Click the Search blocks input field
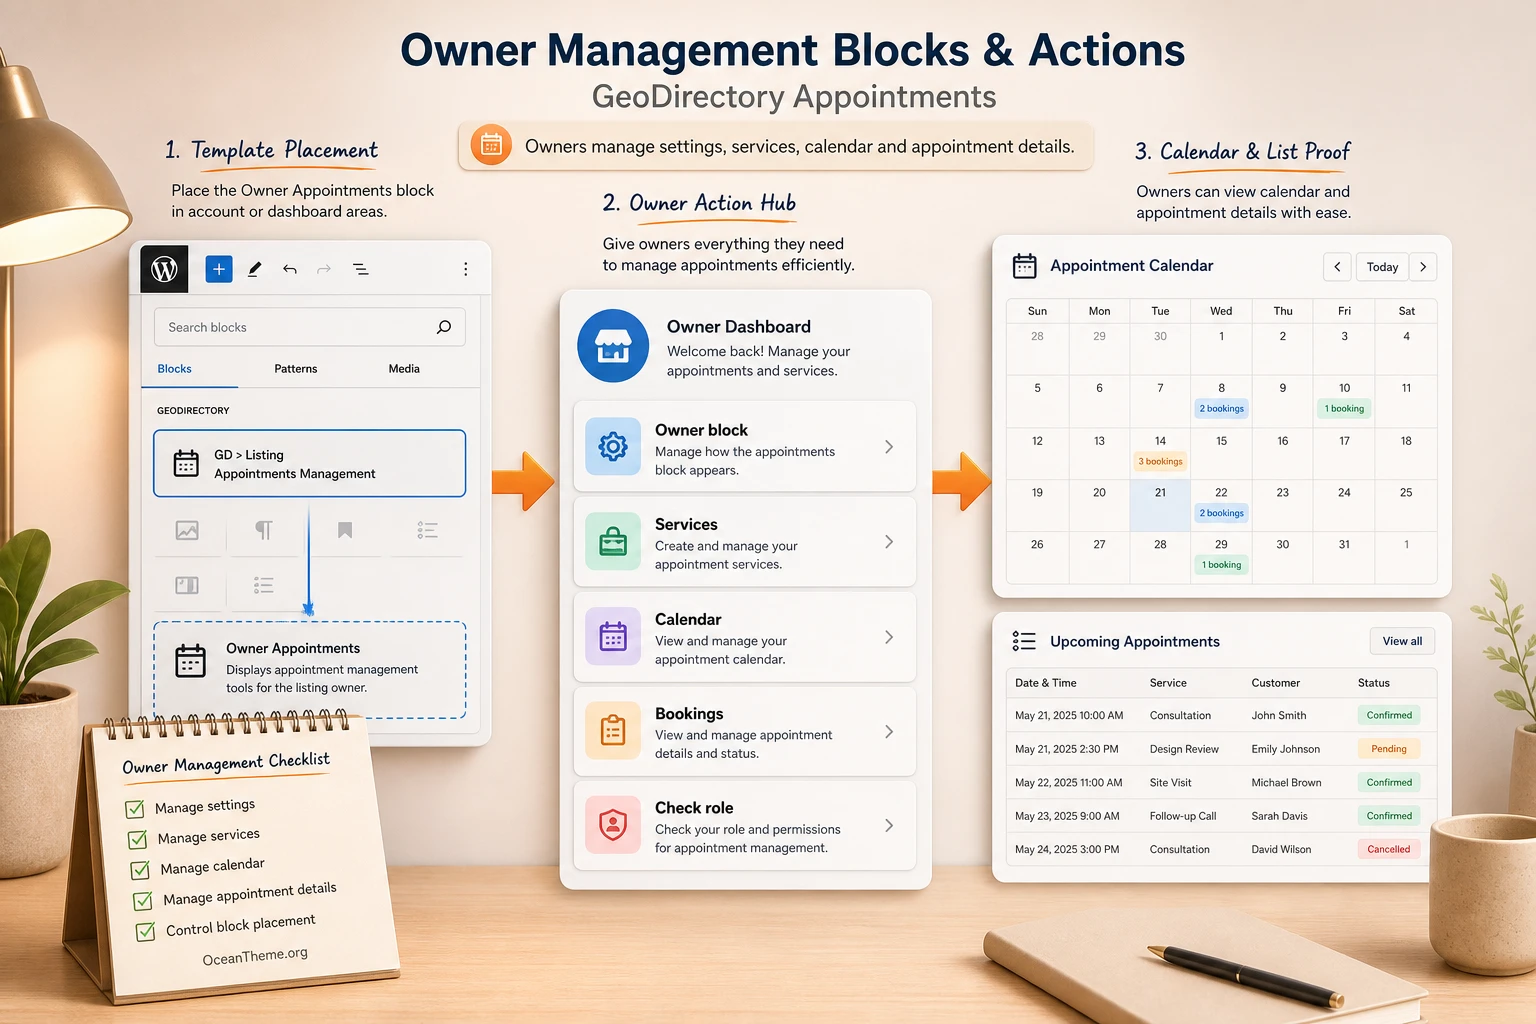1536x1024 pixels. point(310,327)
